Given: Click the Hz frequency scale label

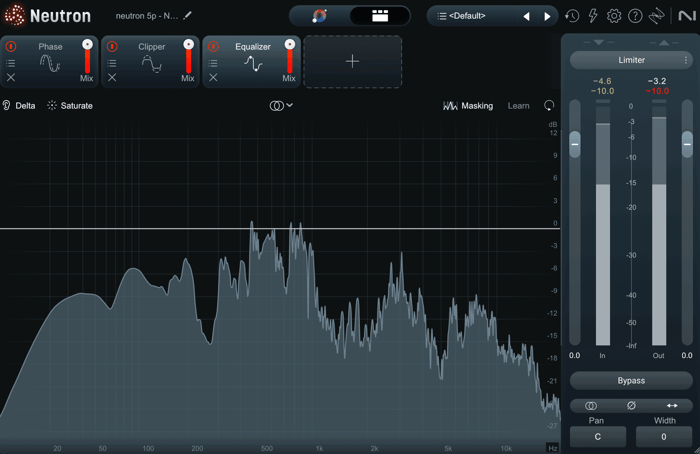Looking at the screenshot, I should coord(553,448).
